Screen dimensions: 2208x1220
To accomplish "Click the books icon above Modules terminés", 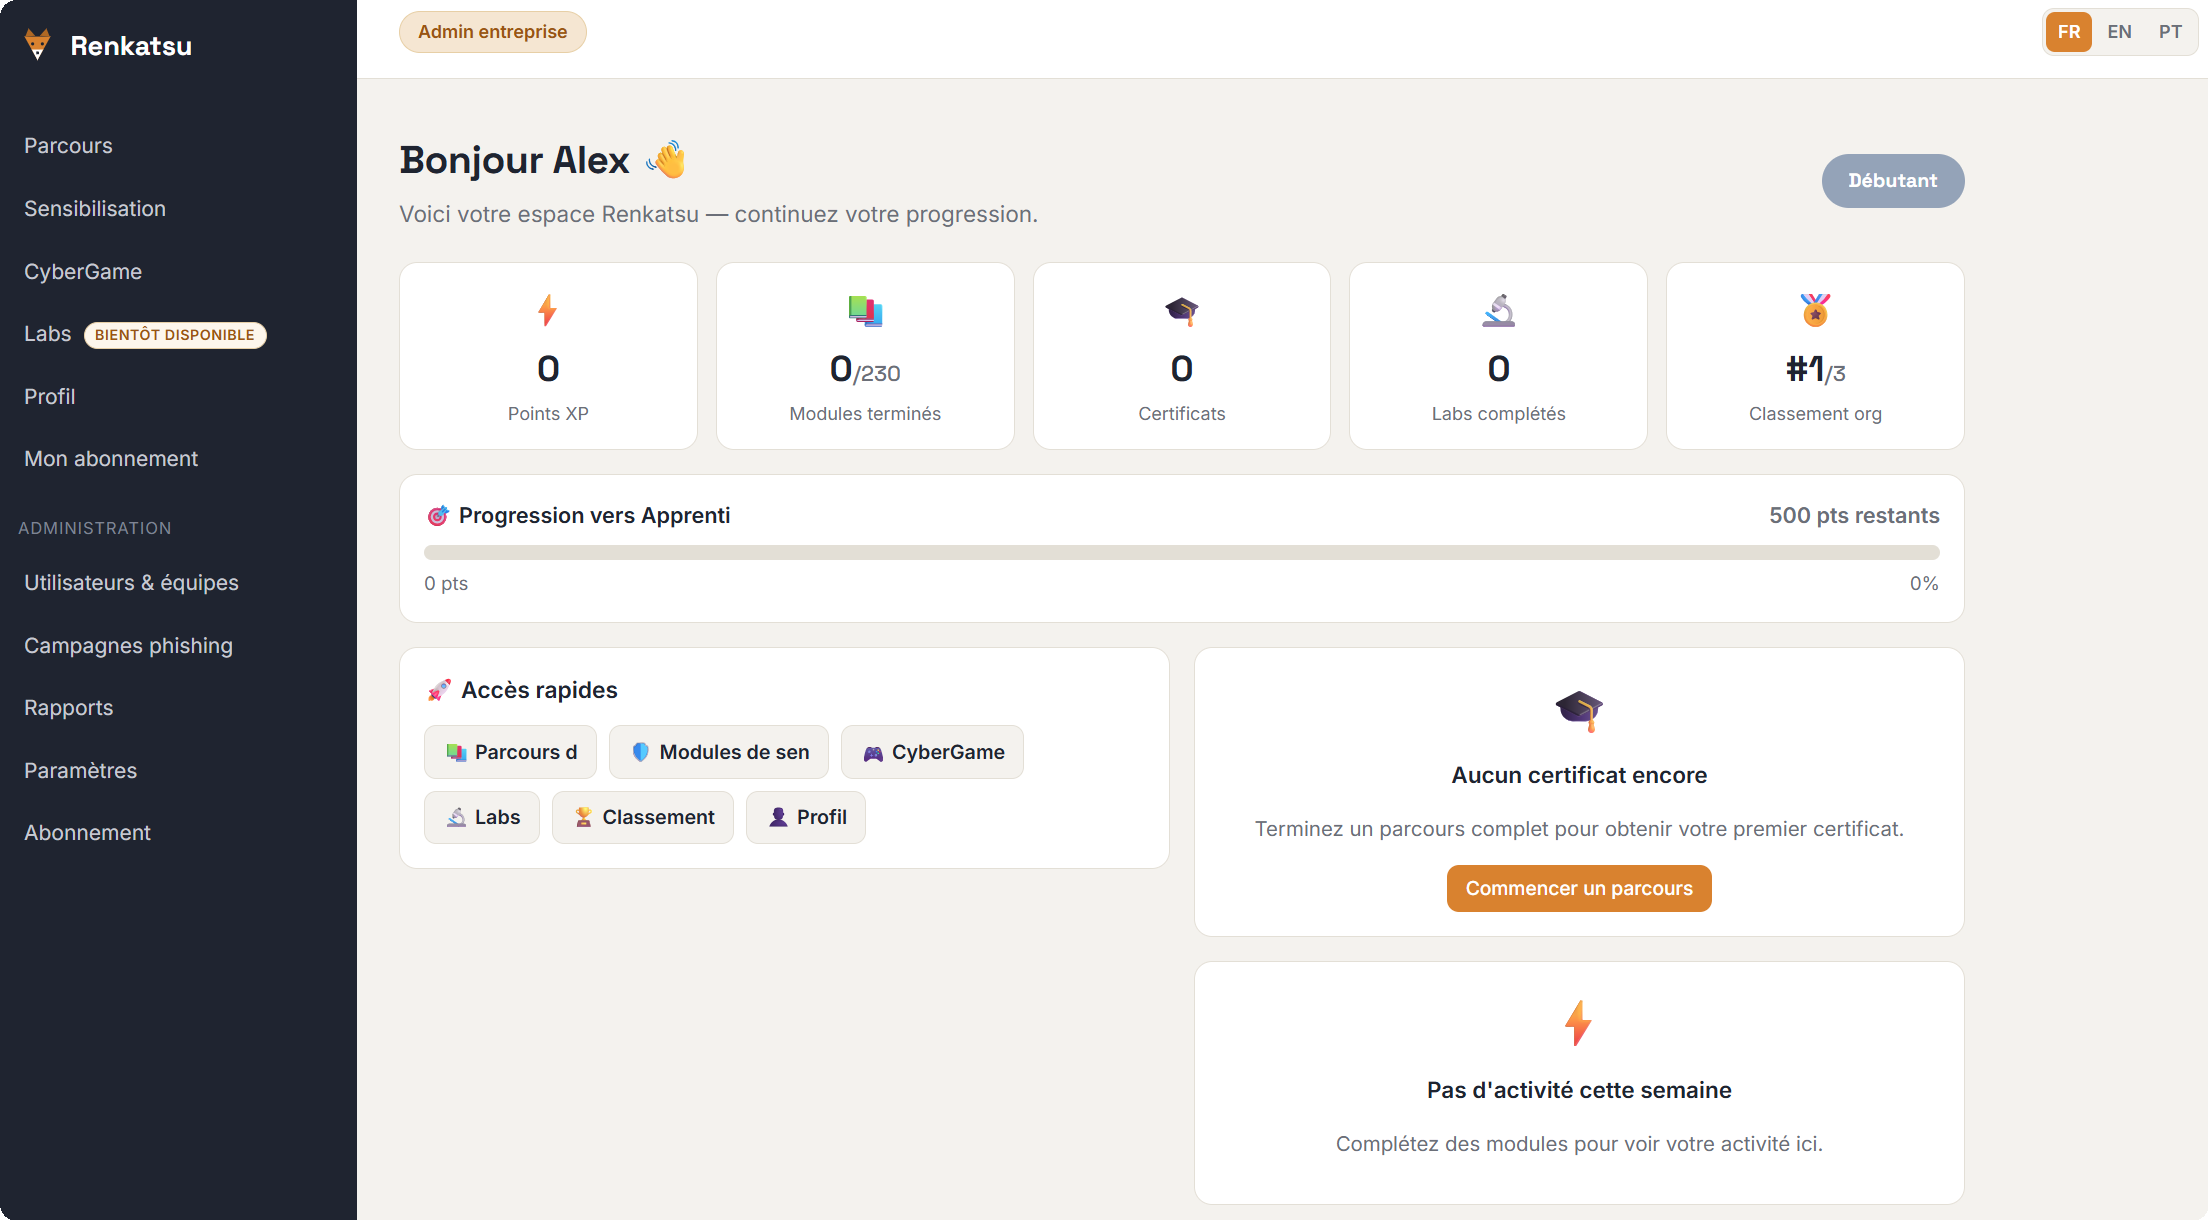I will coord(865,310).
